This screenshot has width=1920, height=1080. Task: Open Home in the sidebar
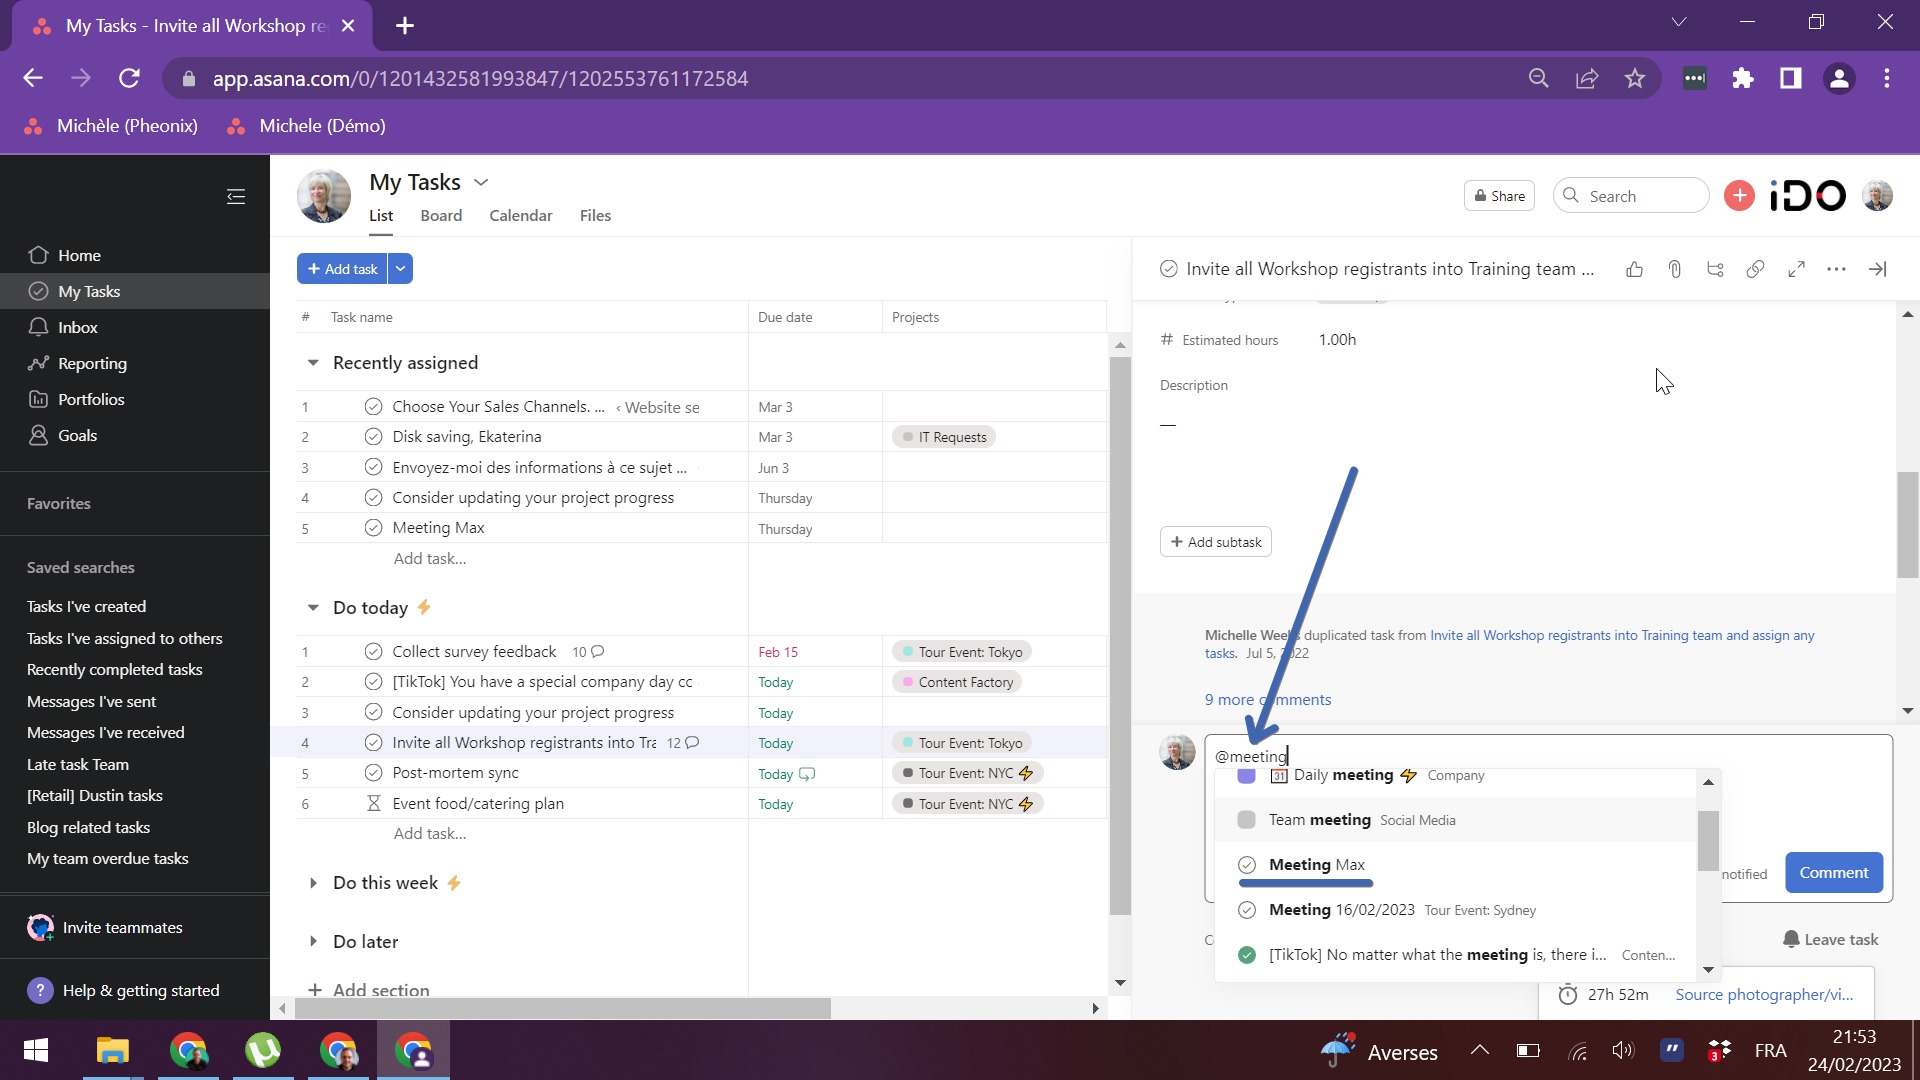coord(79,255)
